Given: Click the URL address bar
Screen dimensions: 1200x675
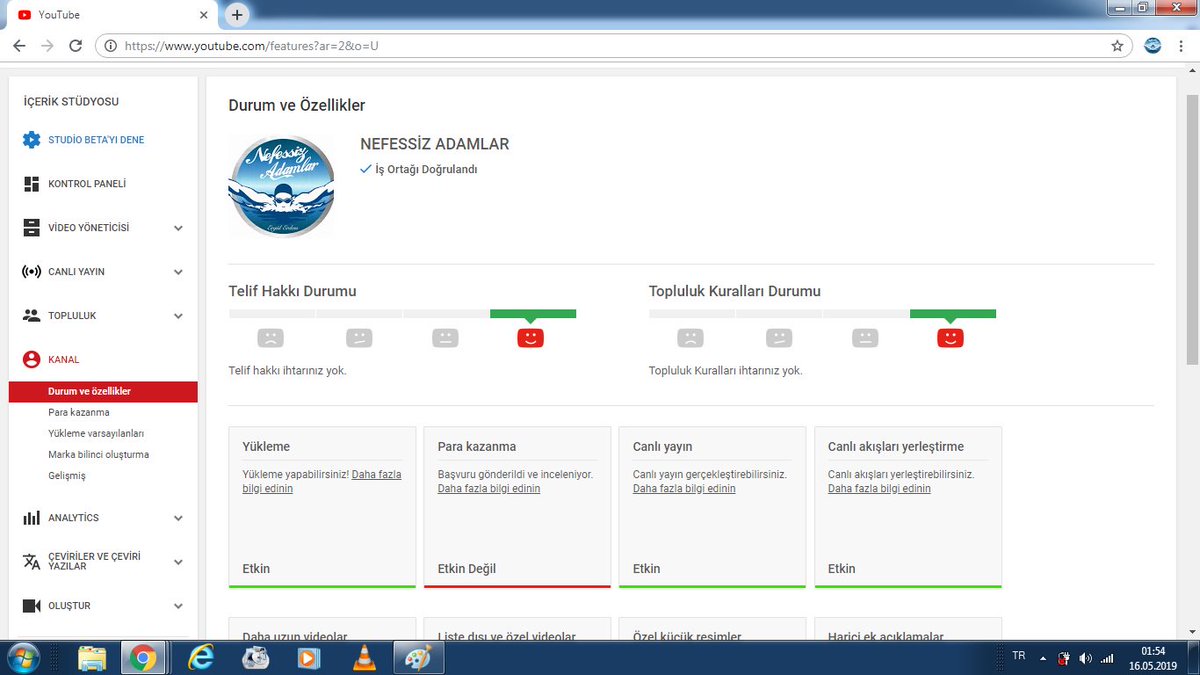Looking at the screenshot, I should 615,46.
